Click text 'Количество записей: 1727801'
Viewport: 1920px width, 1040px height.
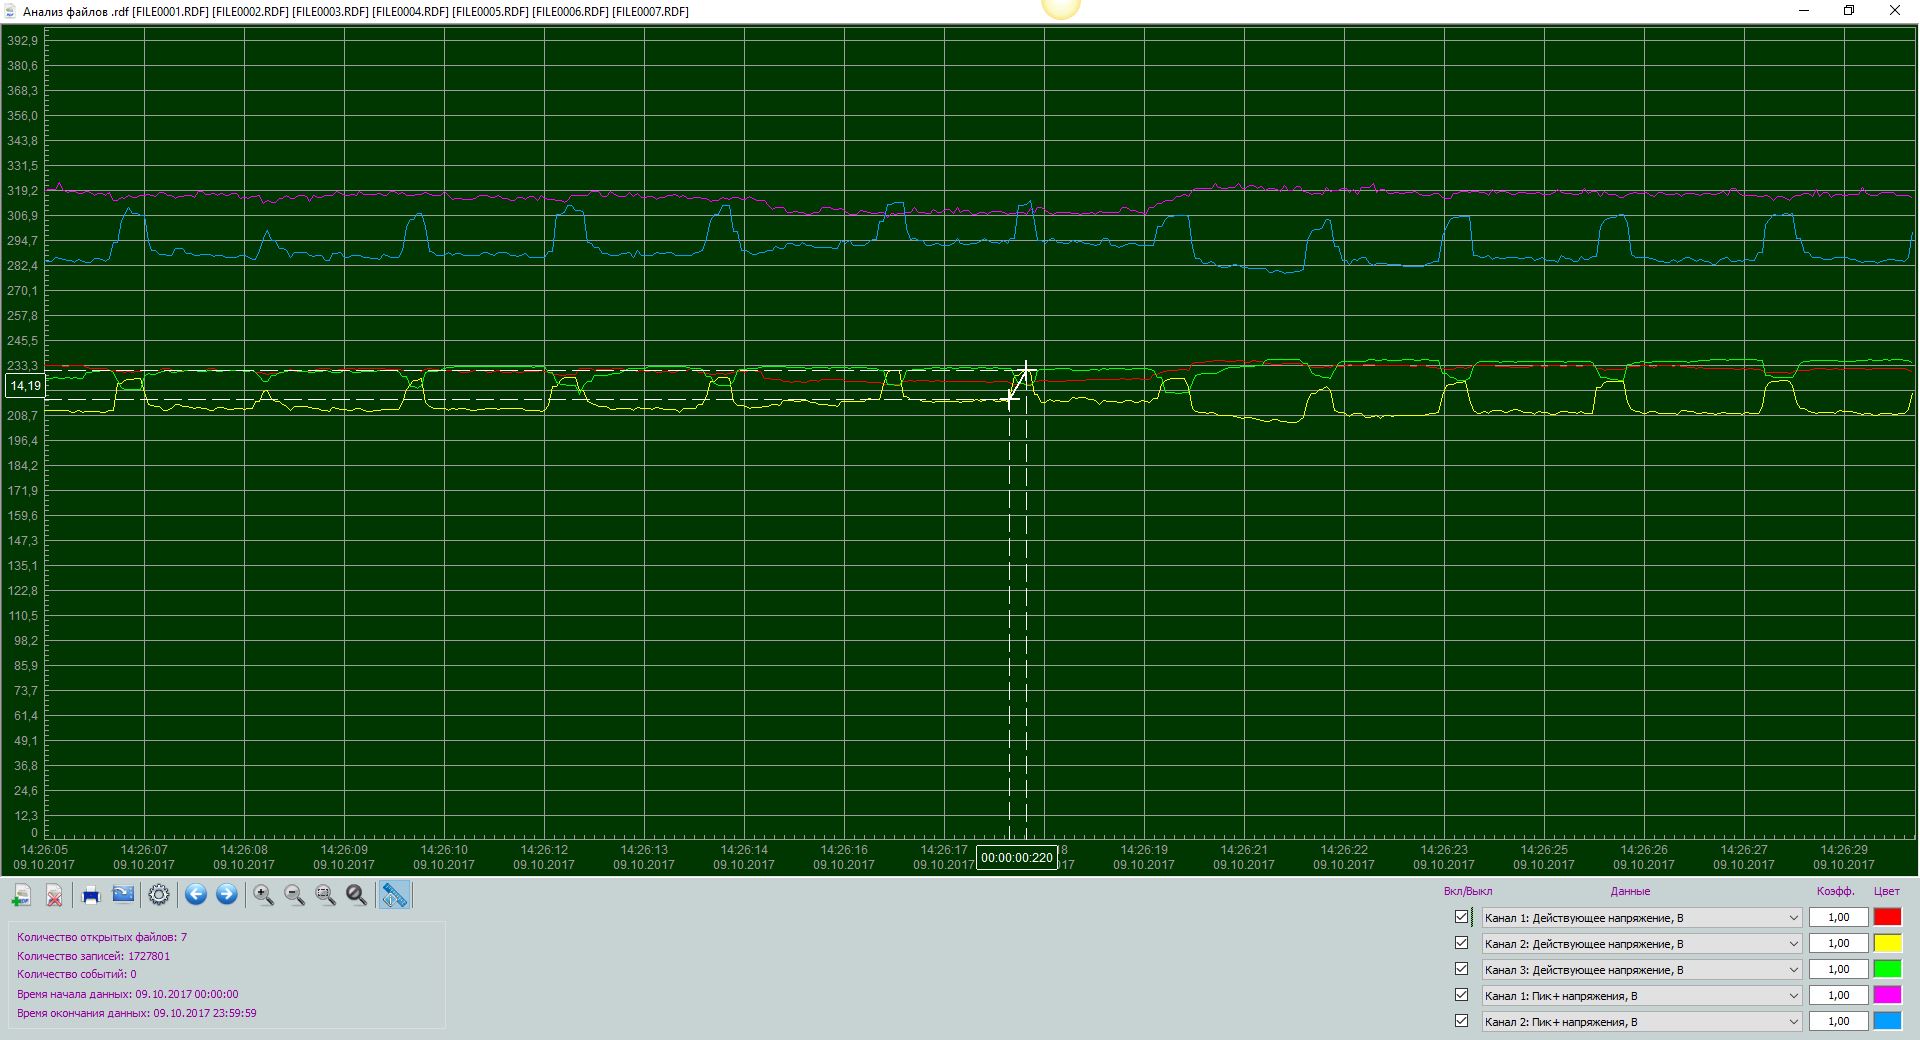coord(94,956)
